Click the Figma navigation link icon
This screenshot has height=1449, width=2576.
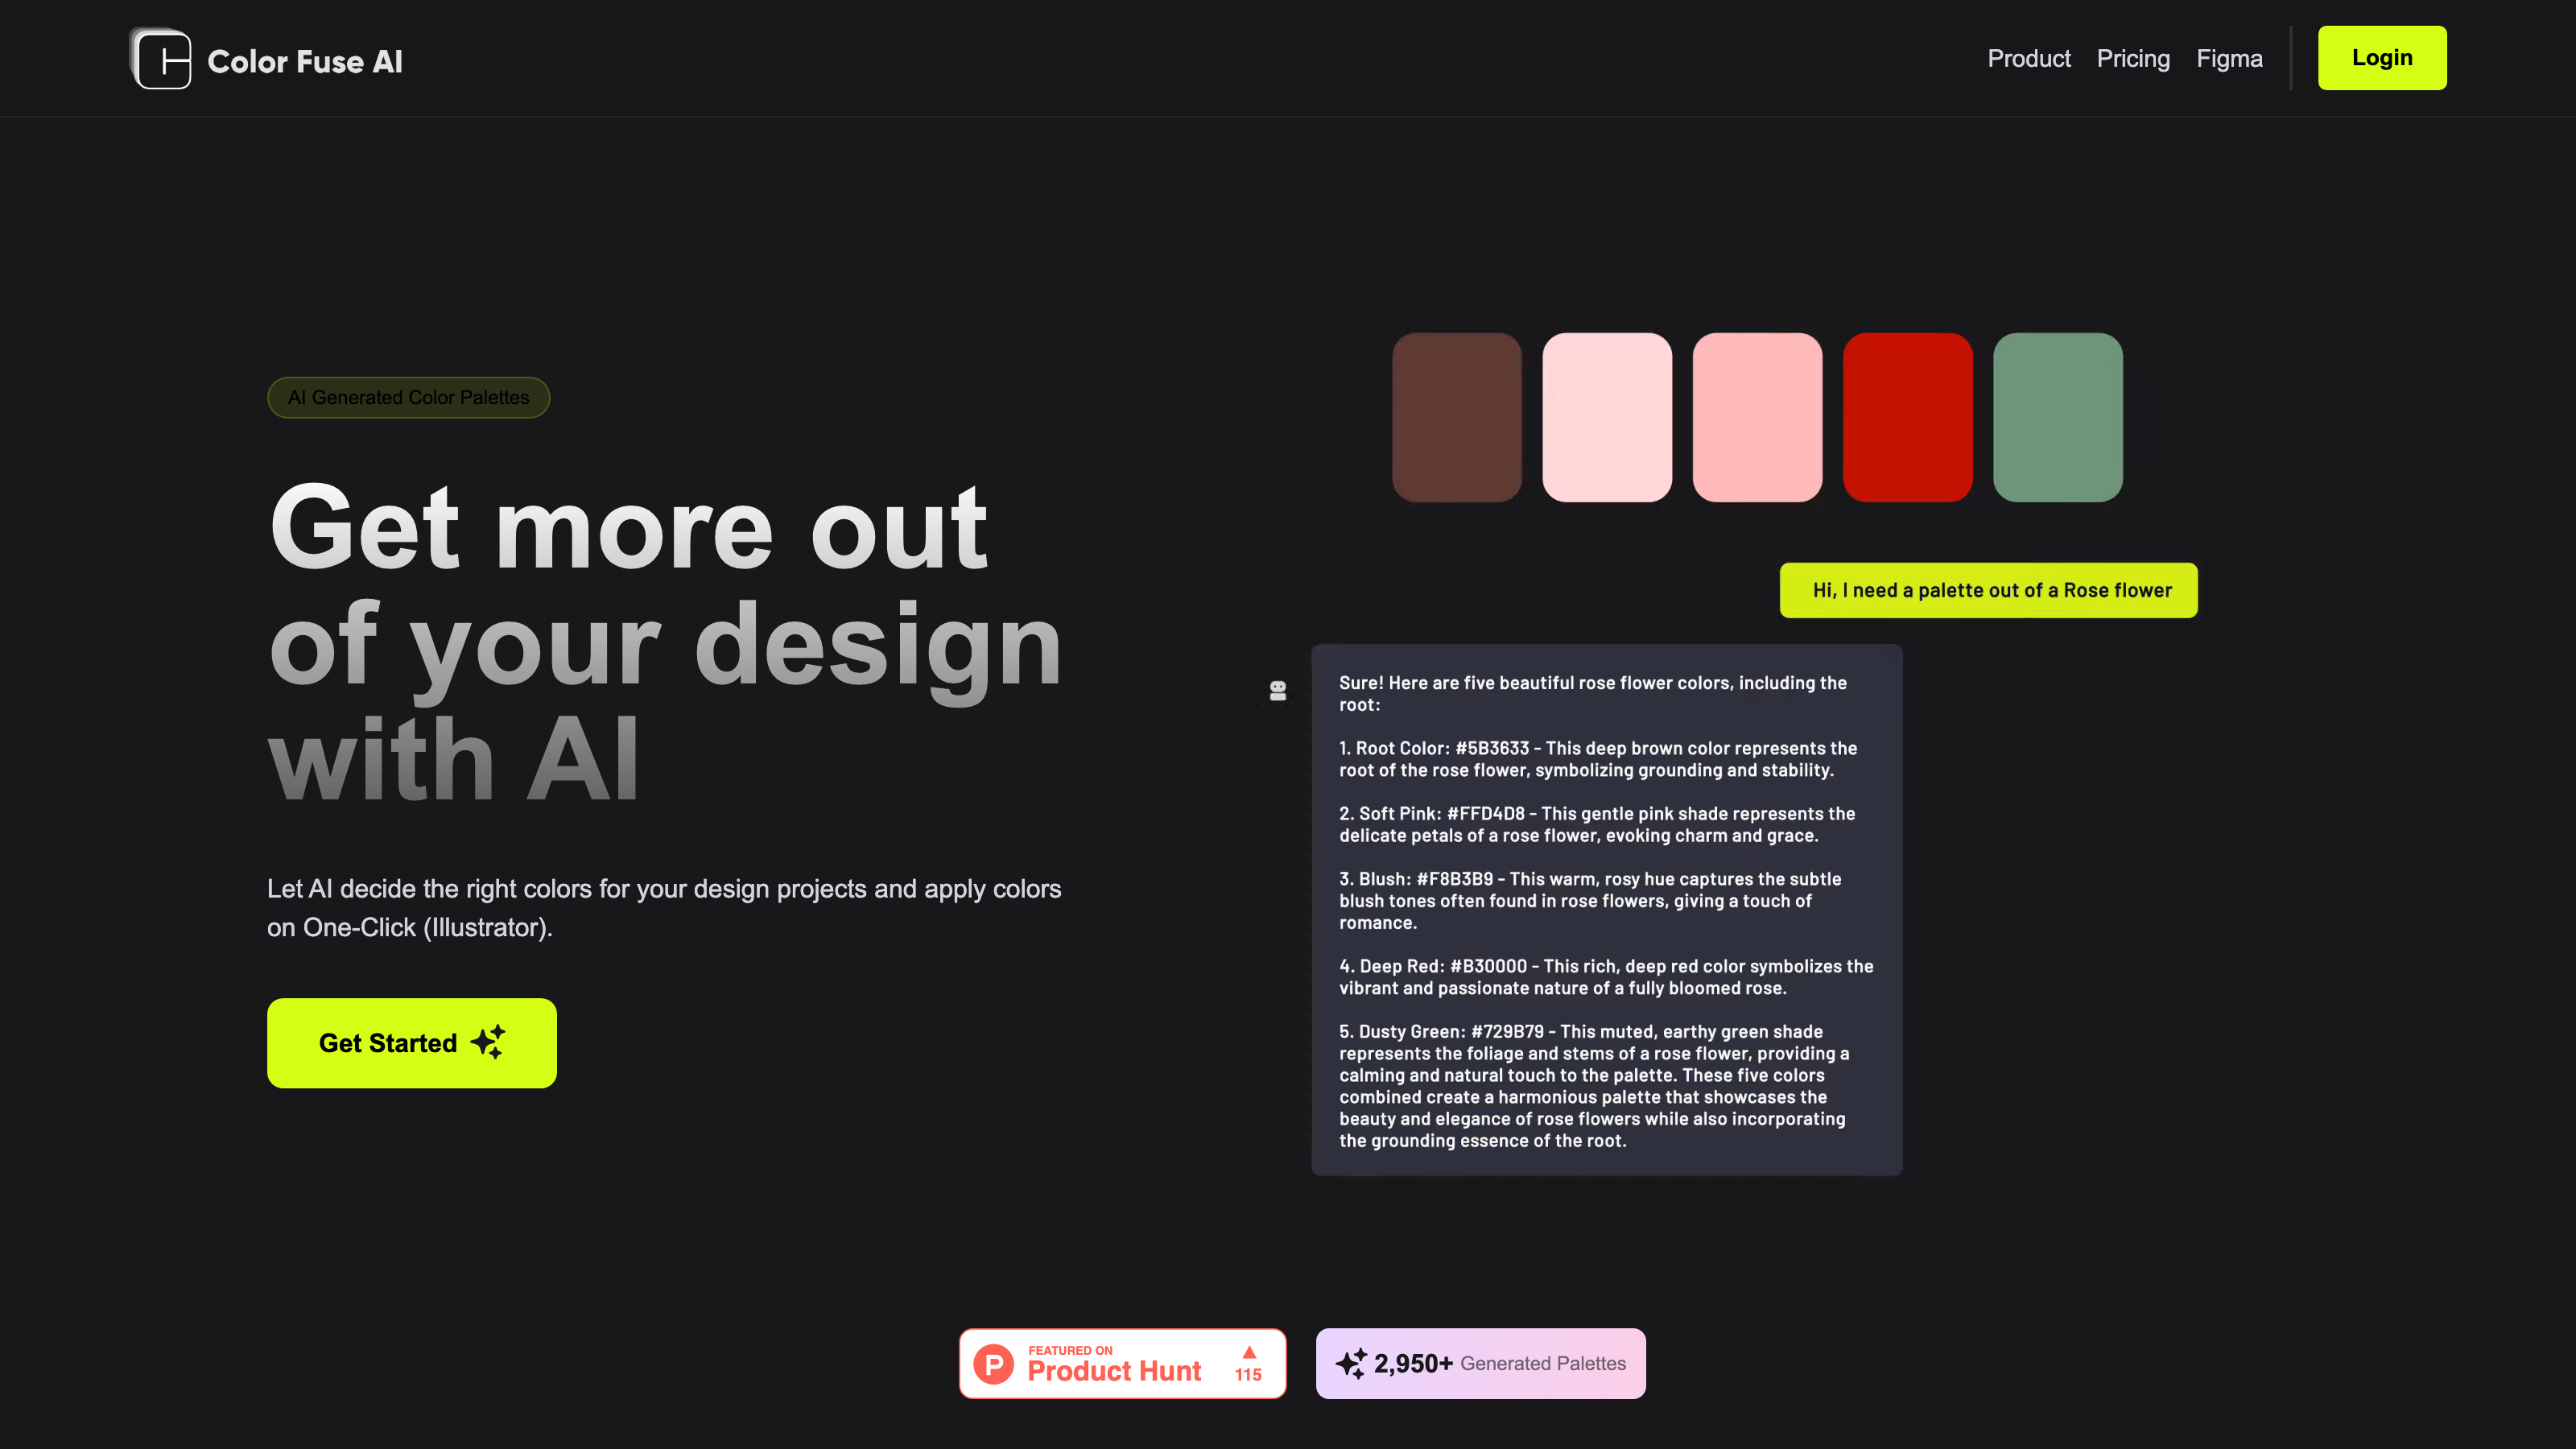point(2229,59)
